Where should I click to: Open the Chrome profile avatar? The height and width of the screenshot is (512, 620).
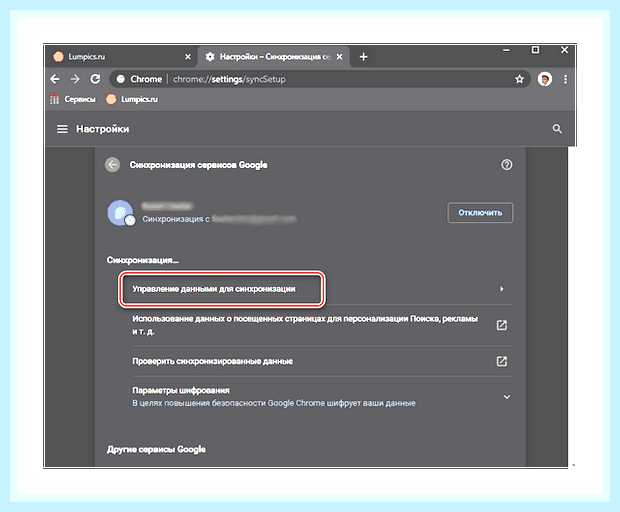(545, 79)
